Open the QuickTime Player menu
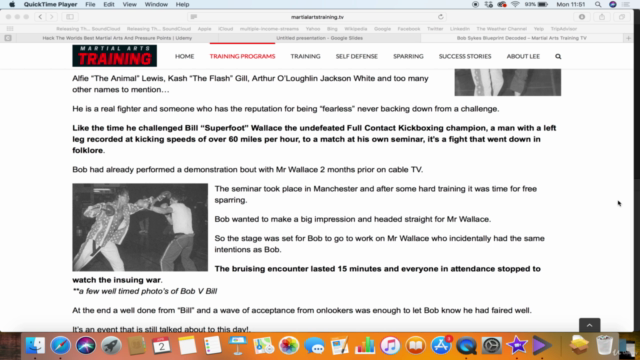640x360 pixels. [50, 4]
